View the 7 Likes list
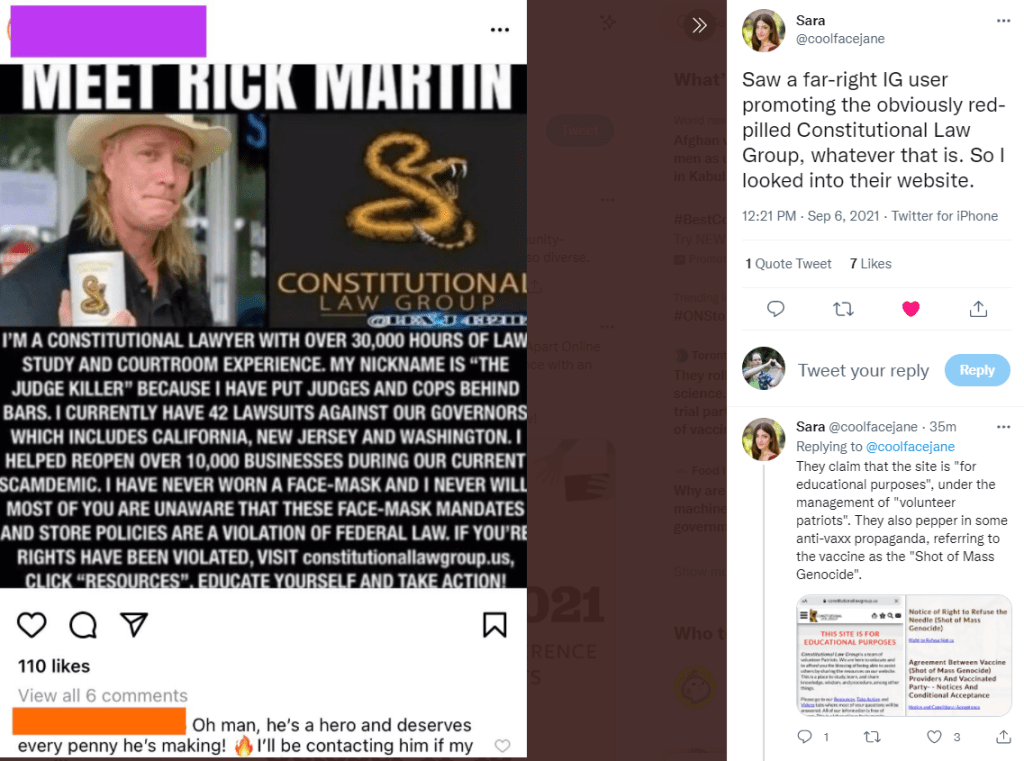1024x761 pixels. coord(871,263)
